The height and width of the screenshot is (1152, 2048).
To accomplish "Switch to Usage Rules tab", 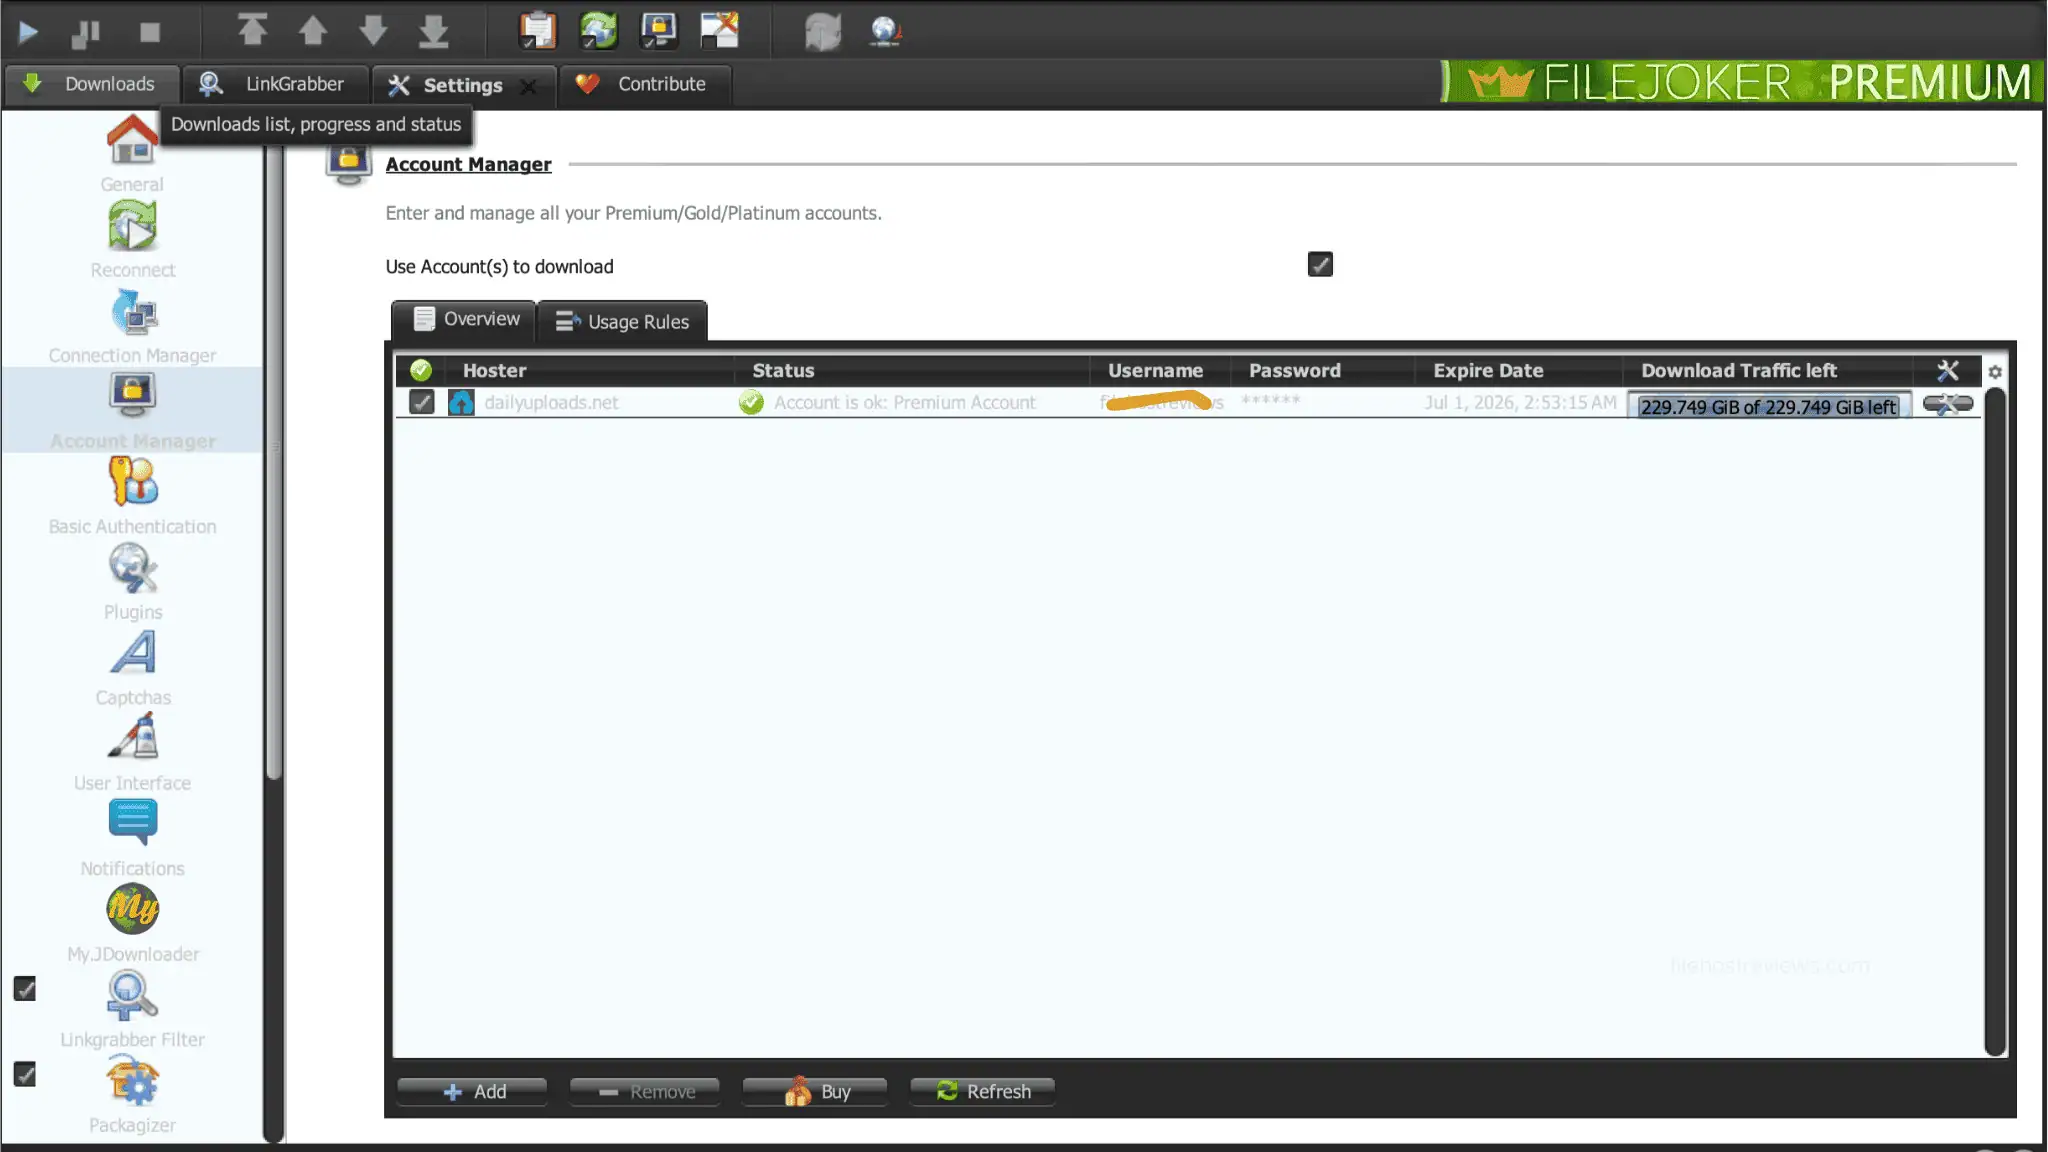I will tap(622, 321).
